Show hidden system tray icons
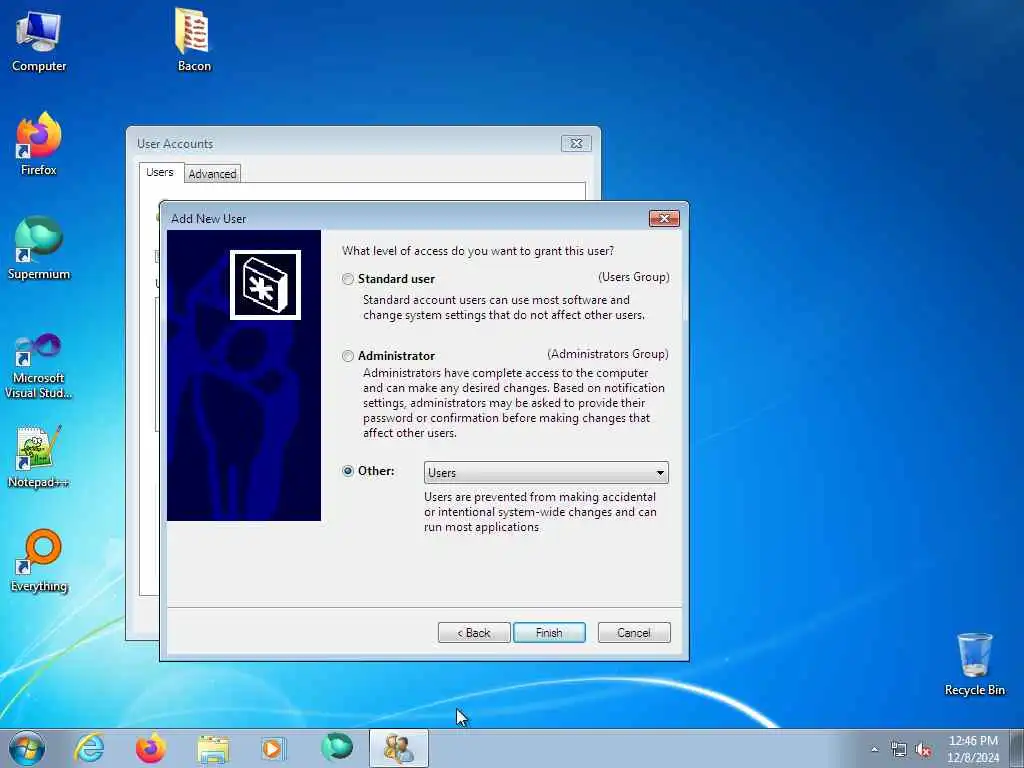This screenshot has height=768, width=1024. click(874, 750)
